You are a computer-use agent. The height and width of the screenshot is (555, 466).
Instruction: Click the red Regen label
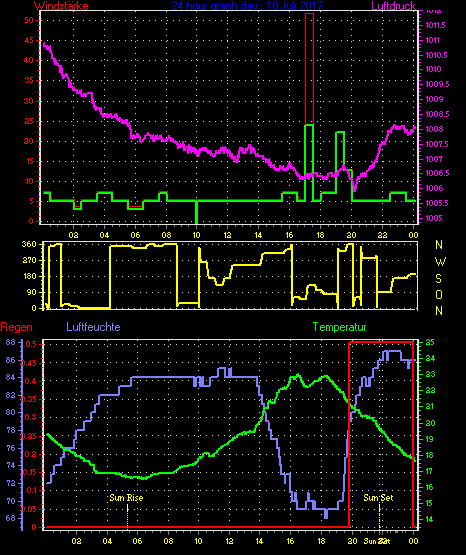[16, 327]
